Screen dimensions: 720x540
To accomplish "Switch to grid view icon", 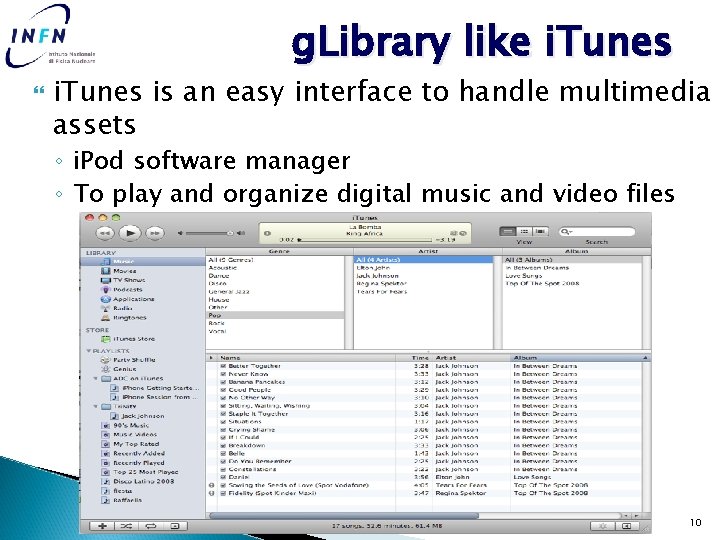I will coord(524,231).
